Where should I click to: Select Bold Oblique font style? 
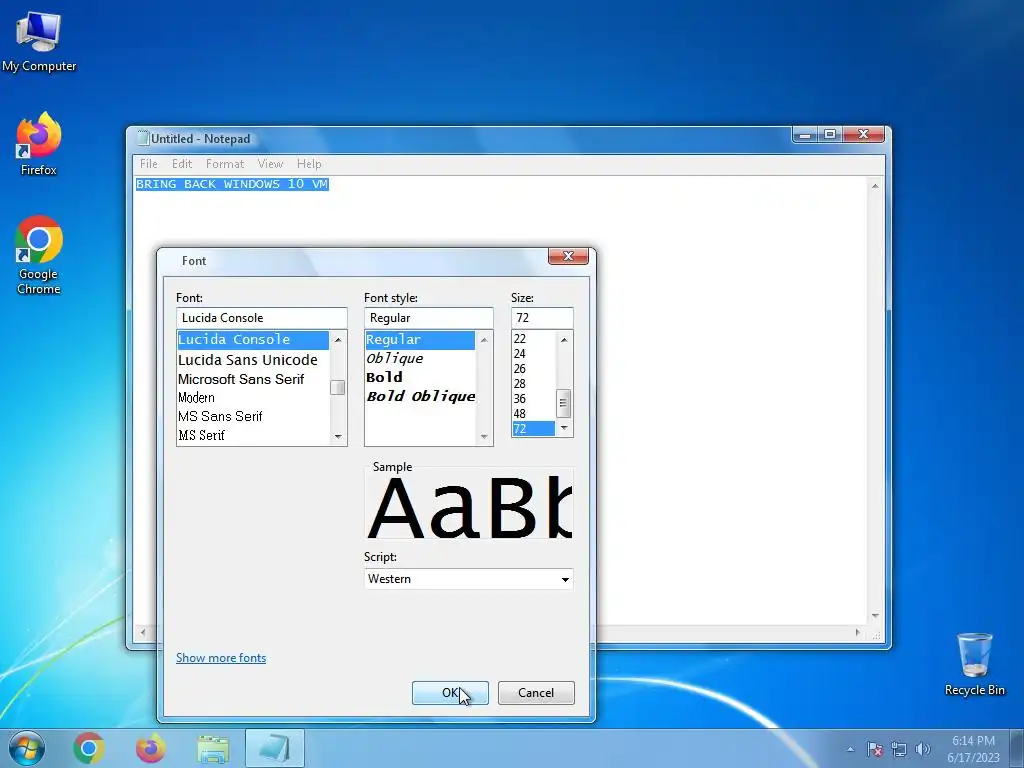tap(420, 396)
